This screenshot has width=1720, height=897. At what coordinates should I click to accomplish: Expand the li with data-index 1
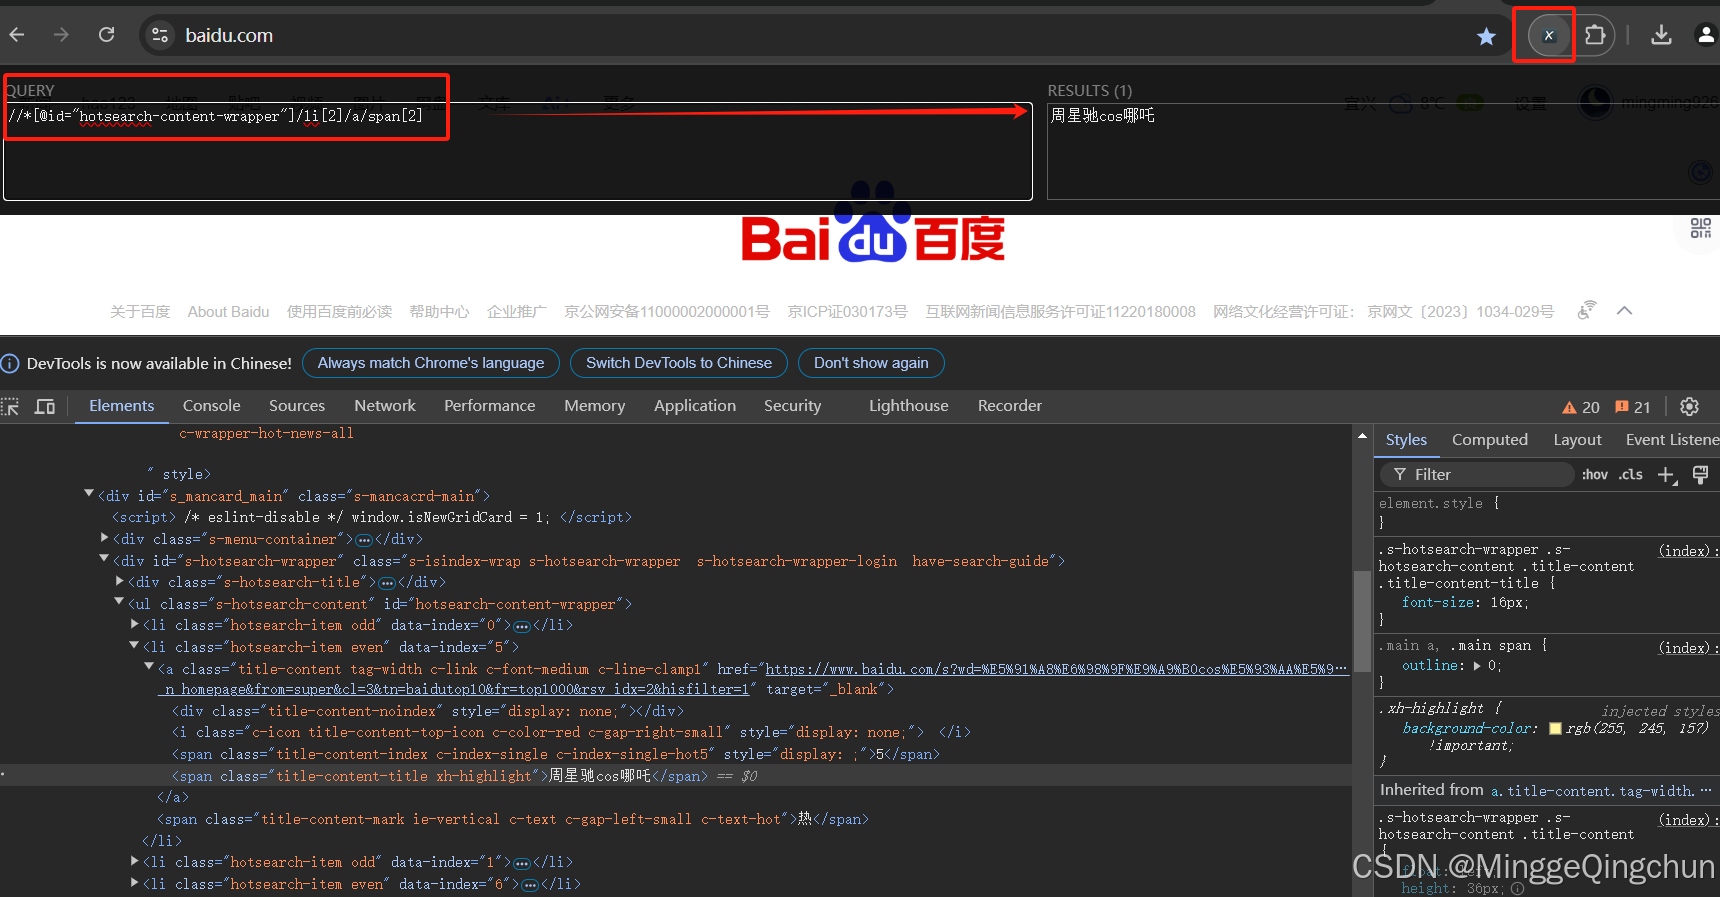pyautogui.click(x=135, y=861)
